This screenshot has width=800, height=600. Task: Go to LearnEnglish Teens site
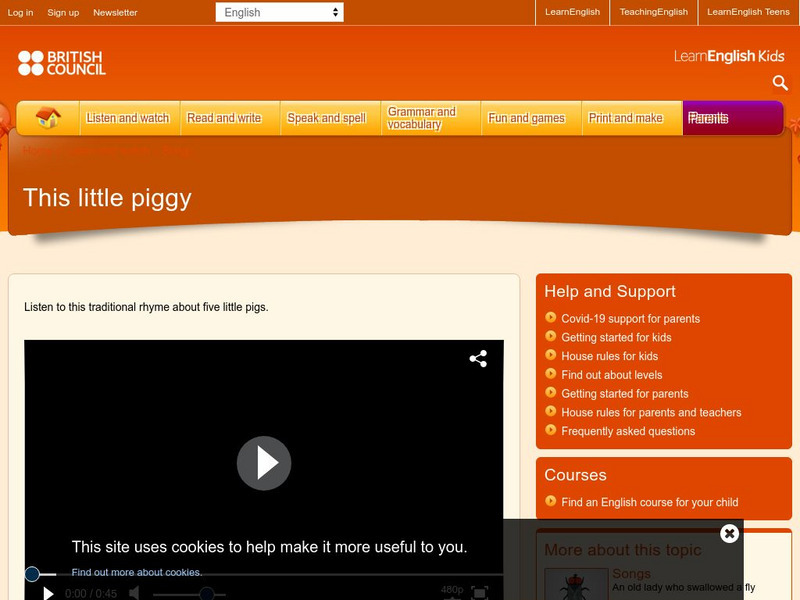pyautogui.click(x=748, y=12)
